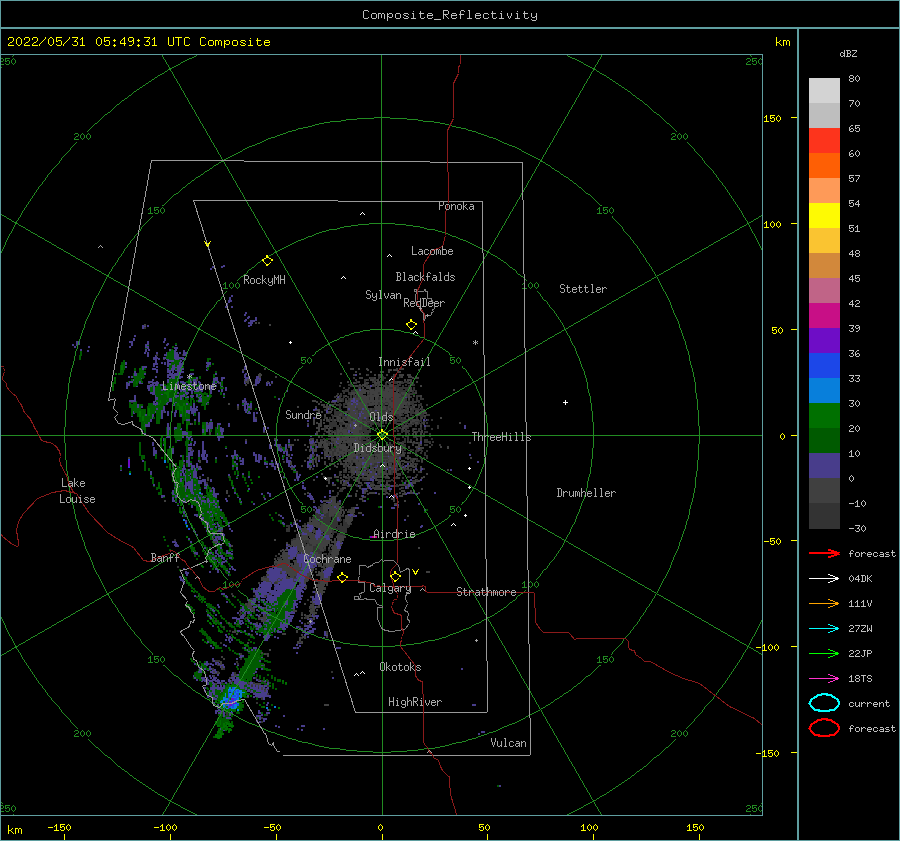Click the asterisk marker above Limestone label
Viewport: 900px width, 841px height.
(189, 377)
